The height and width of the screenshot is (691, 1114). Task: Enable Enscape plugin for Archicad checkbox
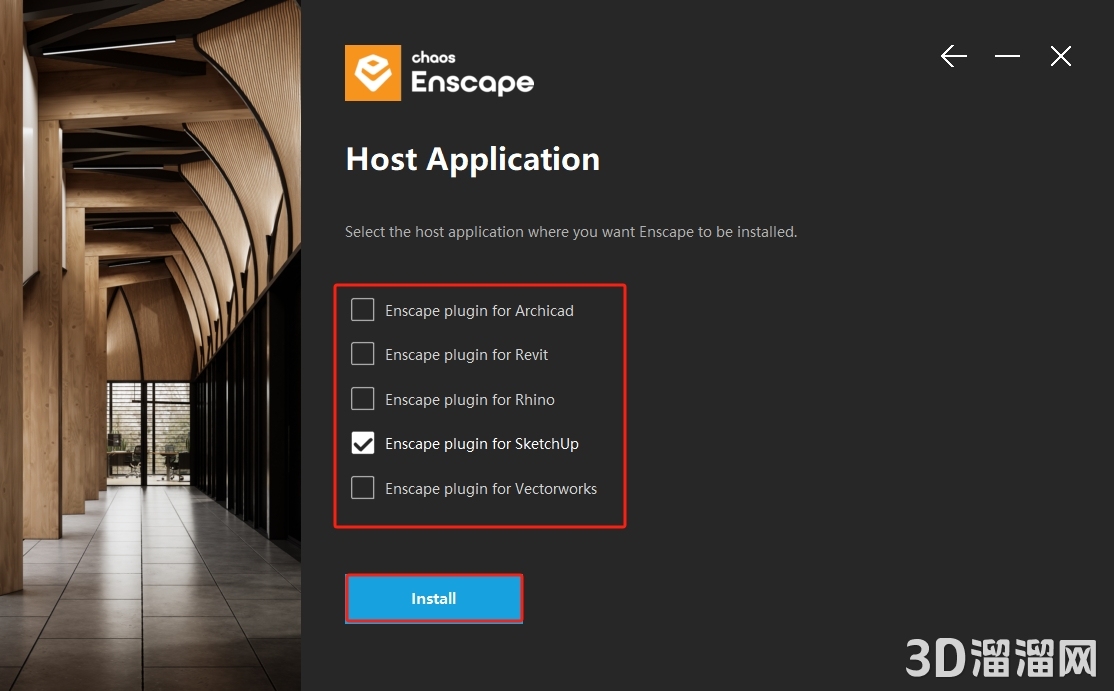point(362,310)
